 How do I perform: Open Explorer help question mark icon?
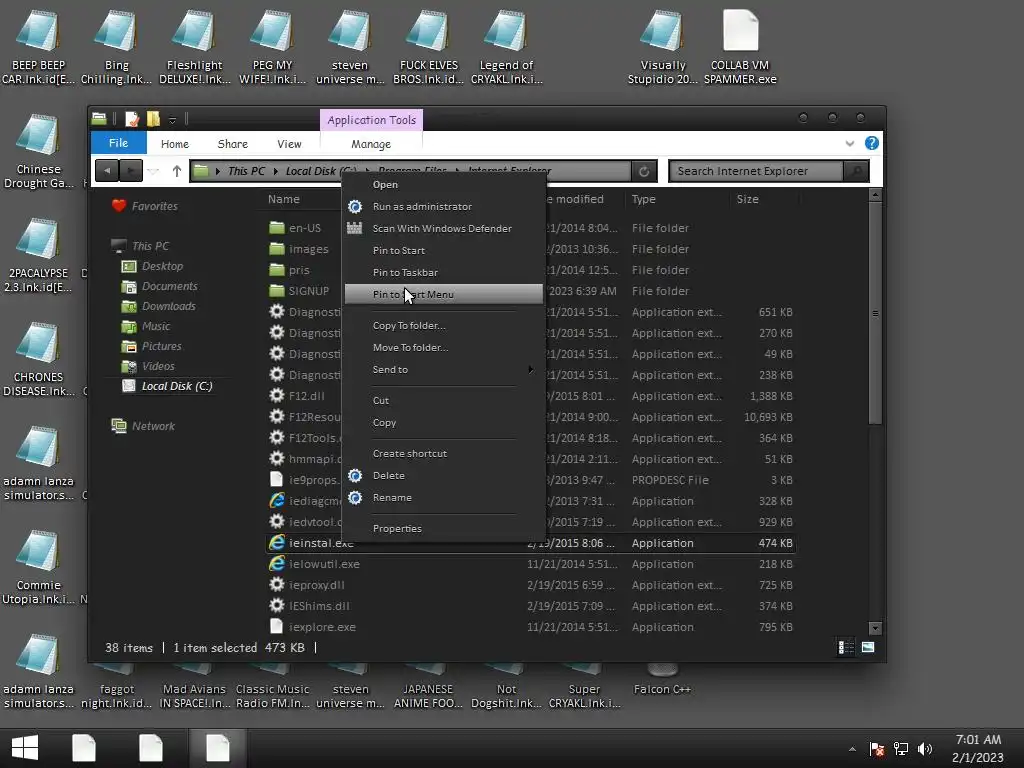point(871,143)
